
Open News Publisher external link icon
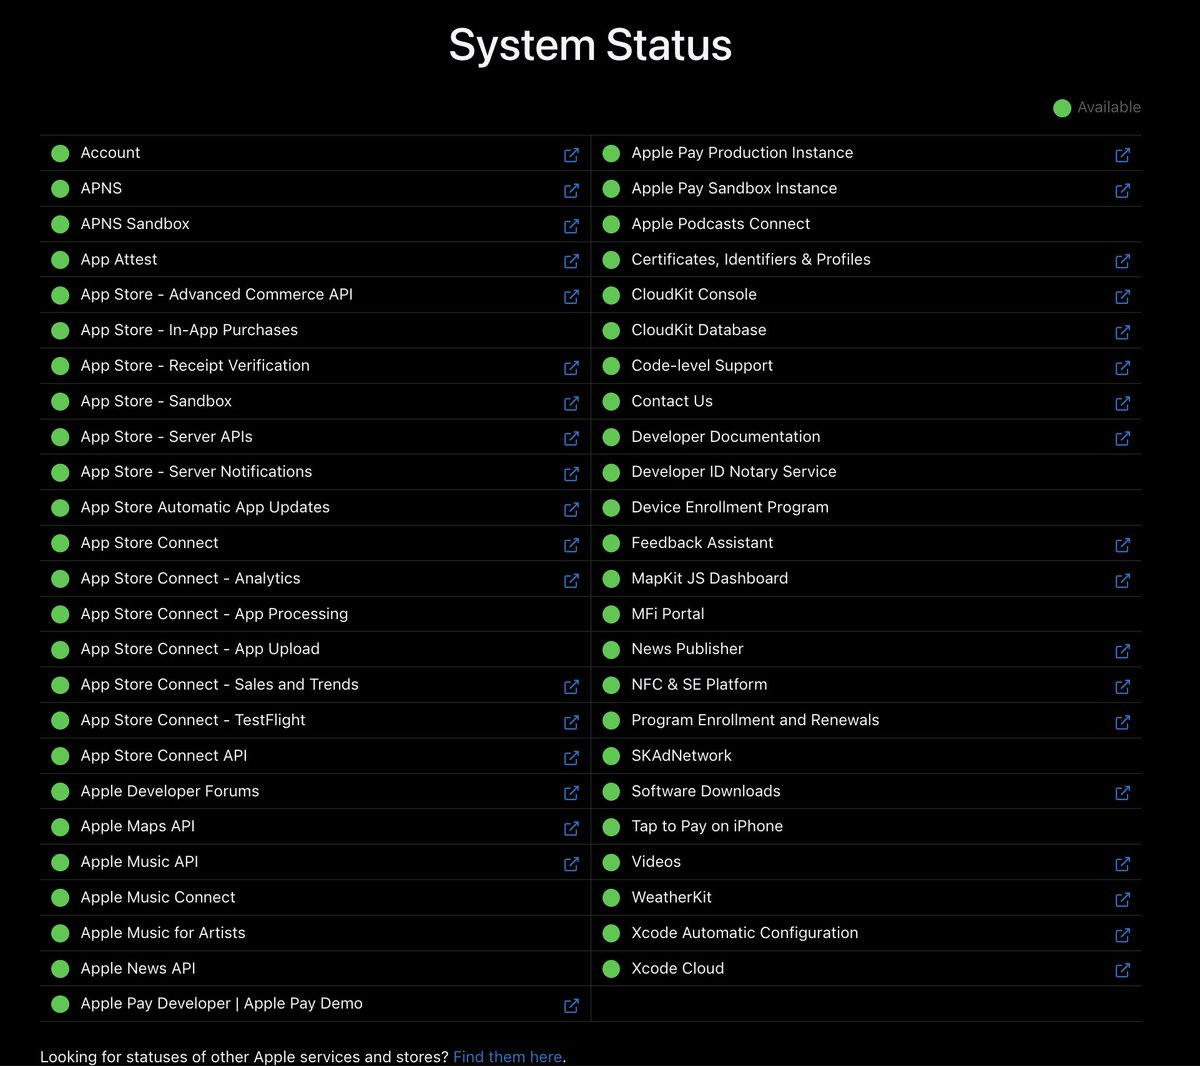[1123, 651]
